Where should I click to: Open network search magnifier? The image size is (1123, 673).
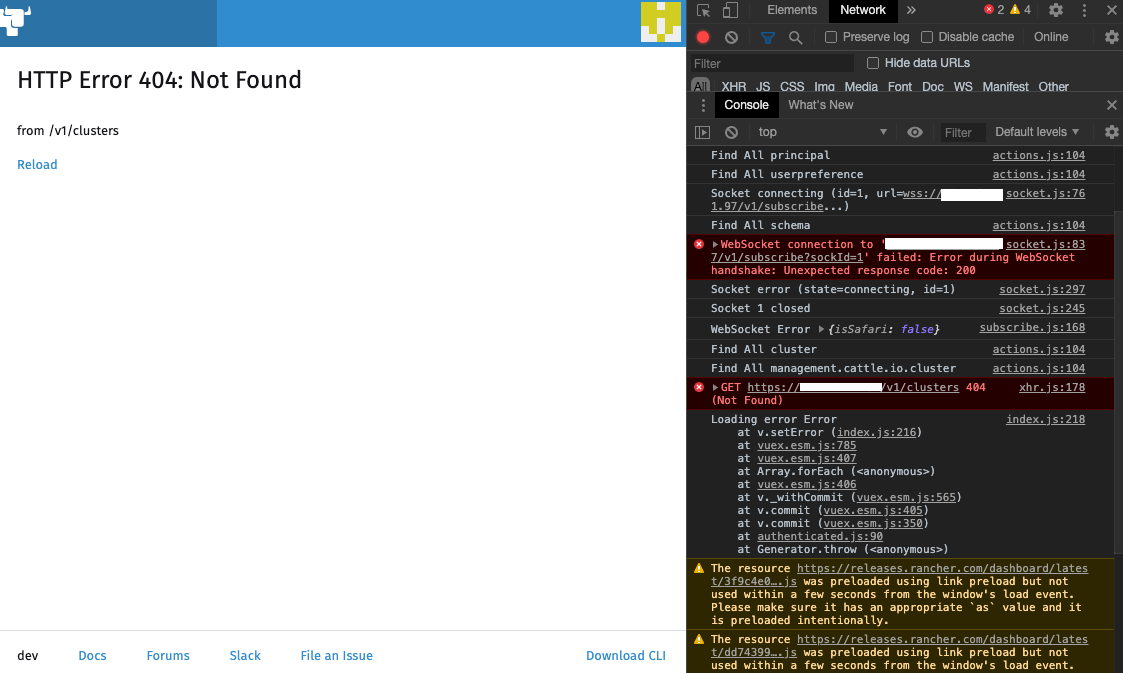click(795, 37)
